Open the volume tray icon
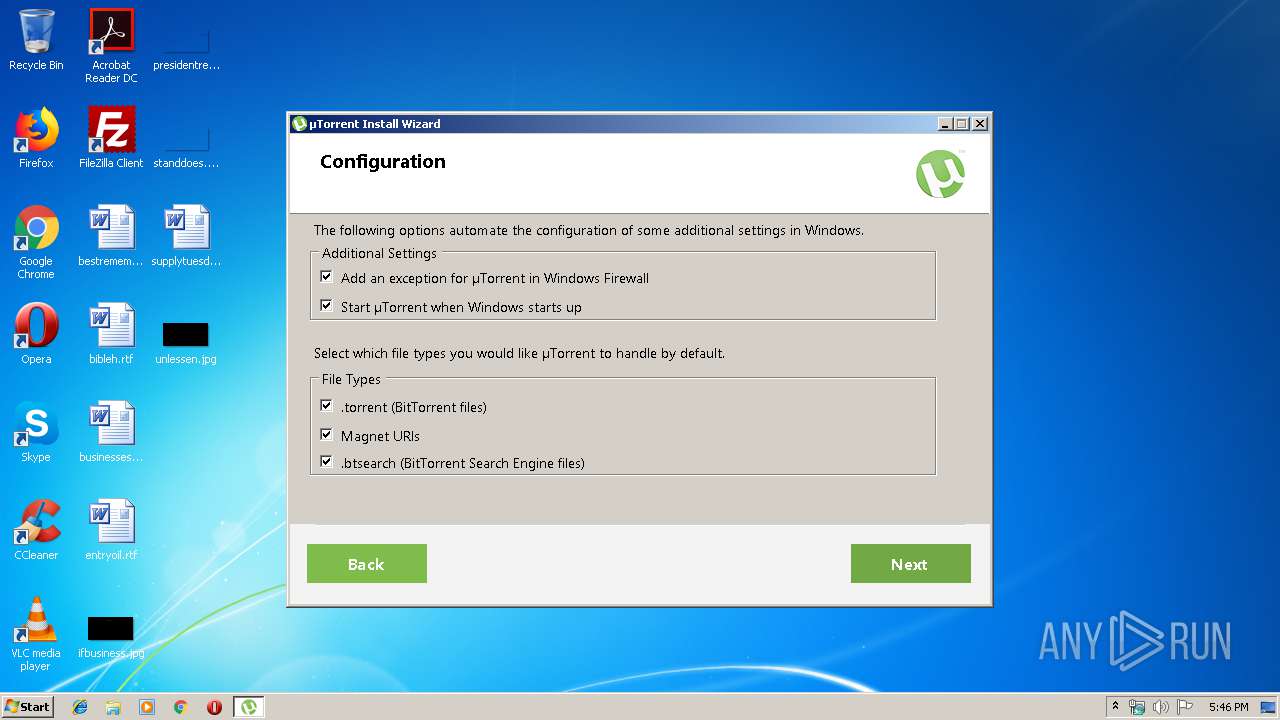This screenshot has height=720, width=1280. pos(1161,707)
